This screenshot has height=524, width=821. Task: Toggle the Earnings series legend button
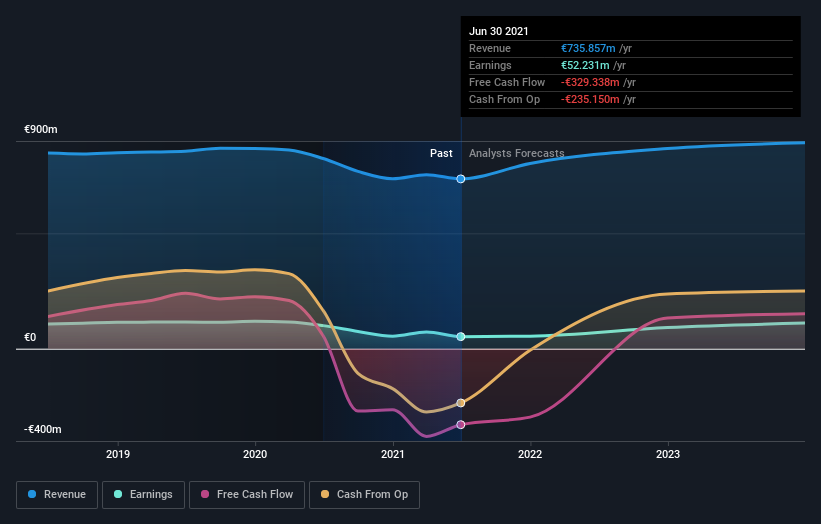143,495
